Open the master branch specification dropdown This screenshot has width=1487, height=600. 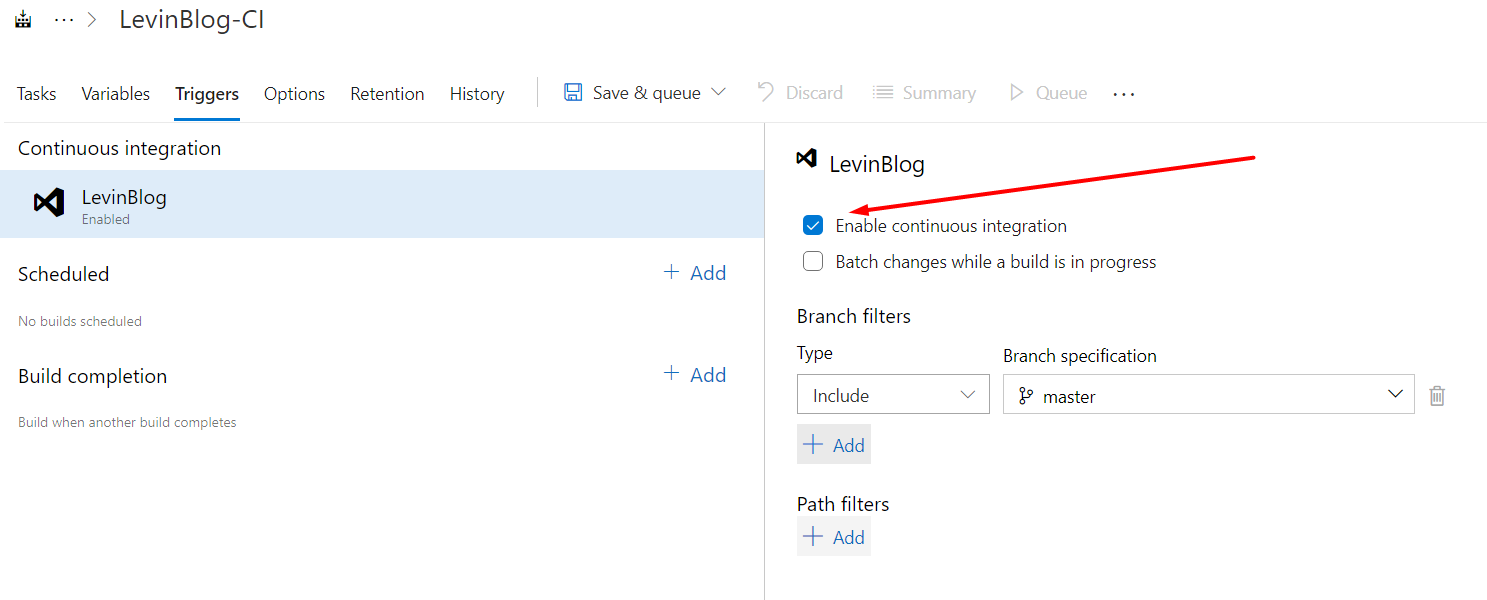(x=1209, y=394)
